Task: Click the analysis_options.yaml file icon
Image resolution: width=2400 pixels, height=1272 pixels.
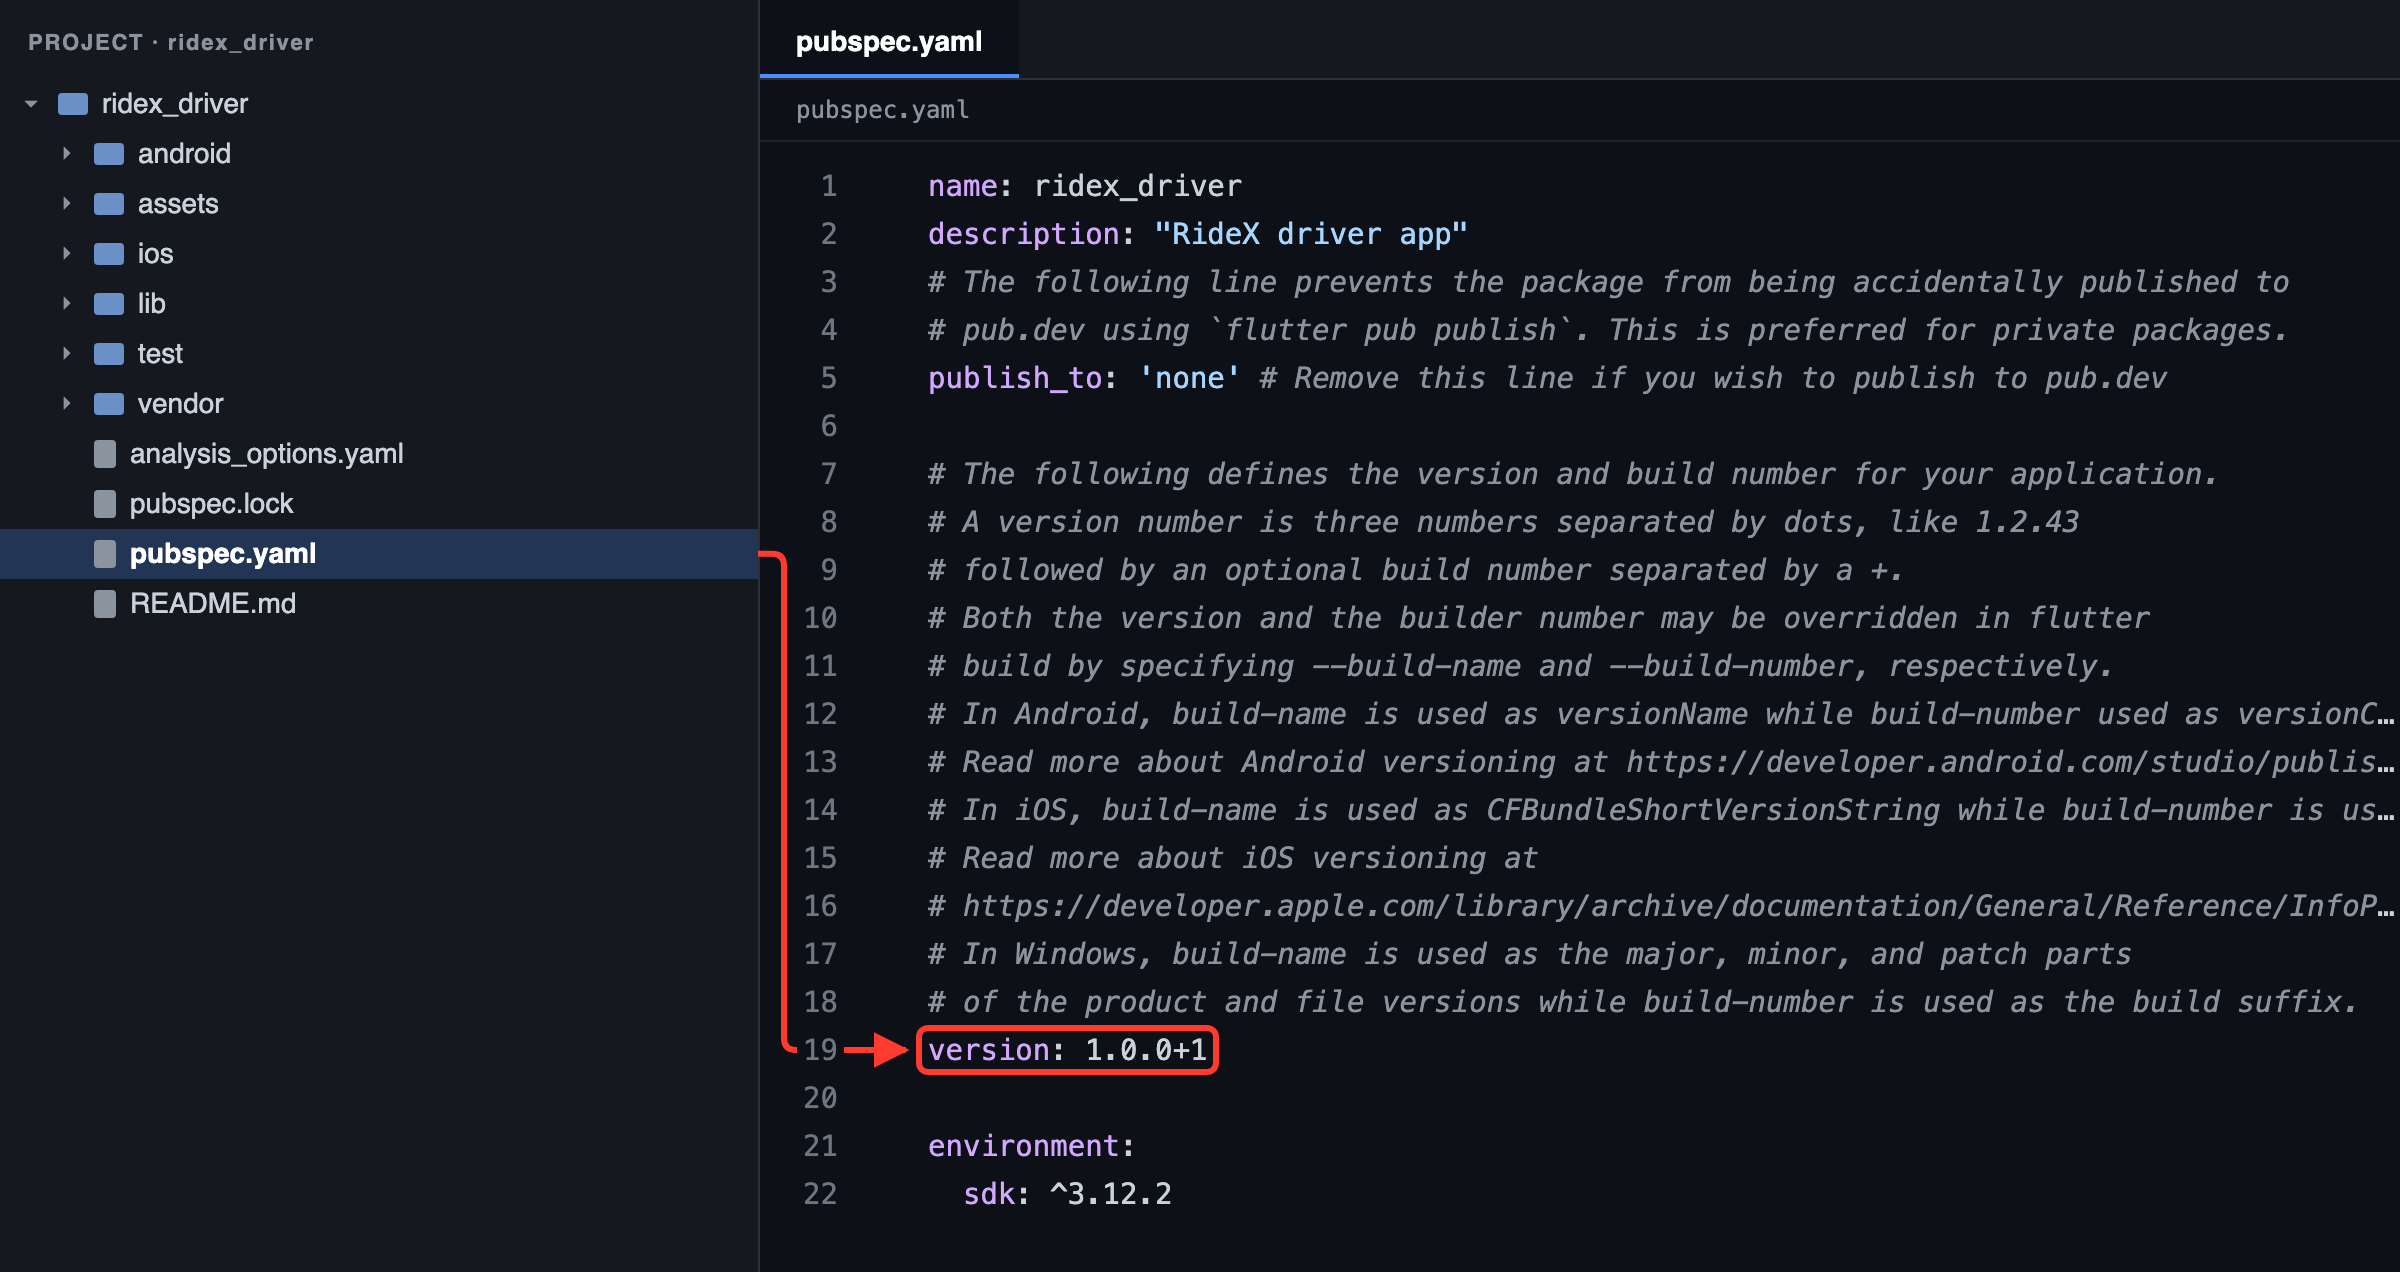Action: [x=105, y=454]
